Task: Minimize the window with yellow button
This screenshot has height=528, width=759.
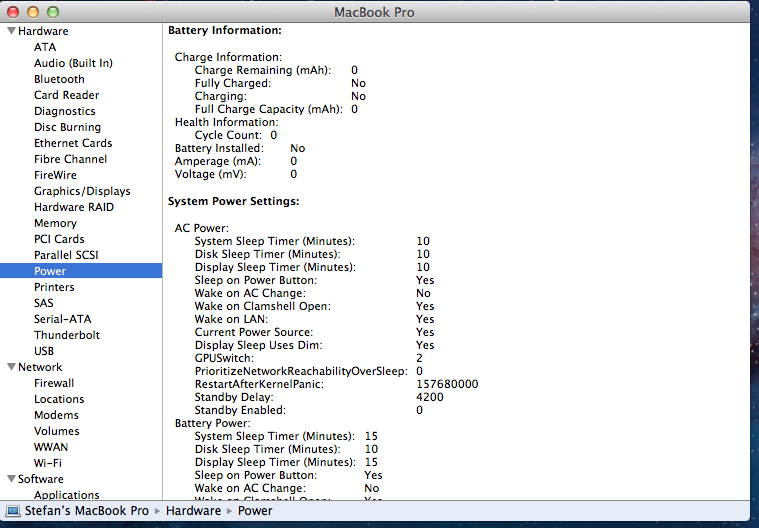Action: click(33, 12)
